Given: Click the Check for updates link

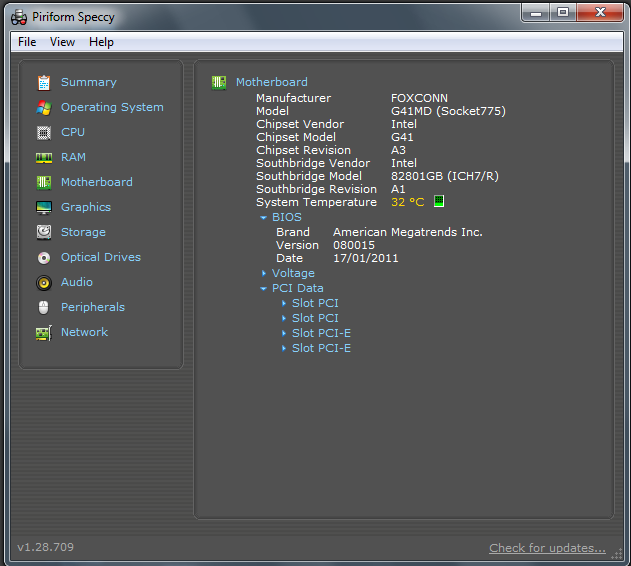Looking at the screenshot, I should click(x=547, y=548).
